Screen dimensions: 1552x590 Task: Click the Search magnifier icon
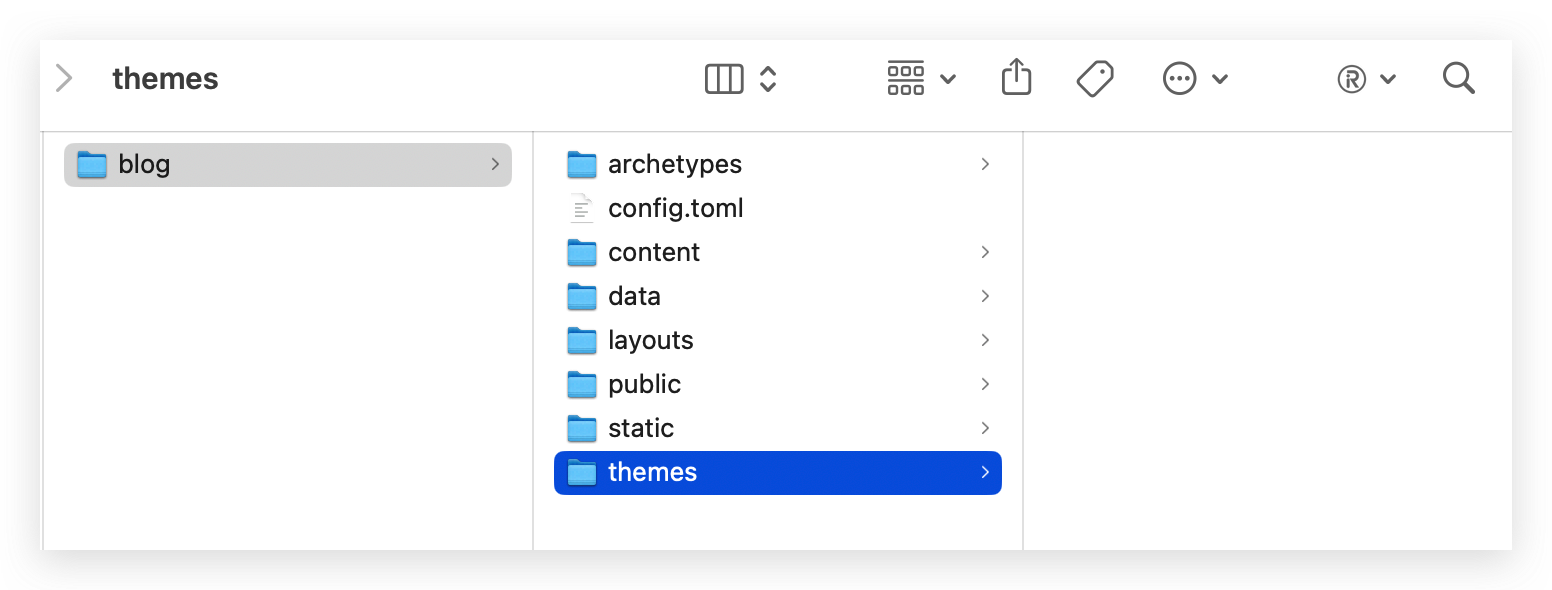(1459, 78)
